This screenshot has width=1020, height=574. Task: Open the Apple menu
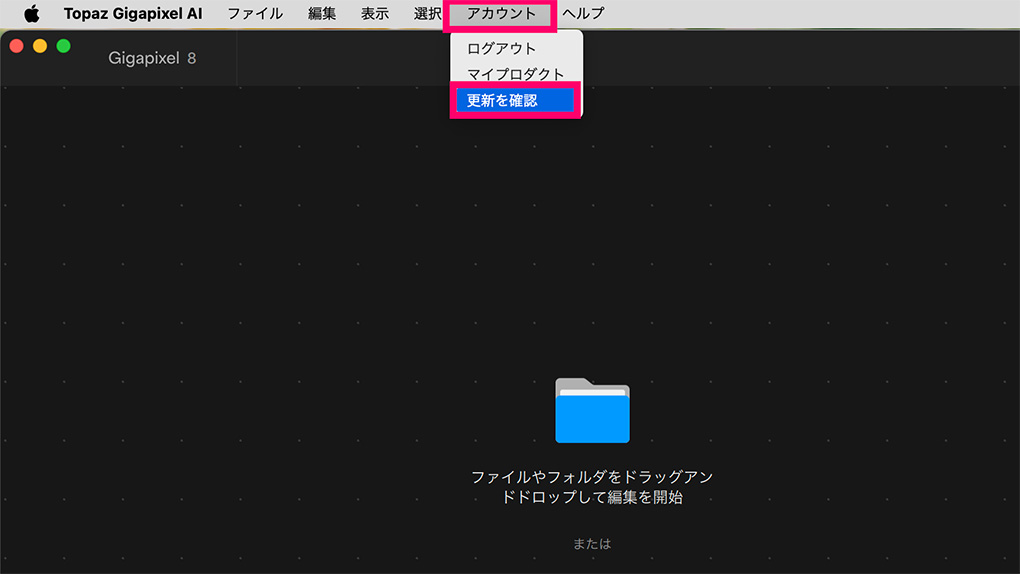point(31,14)
